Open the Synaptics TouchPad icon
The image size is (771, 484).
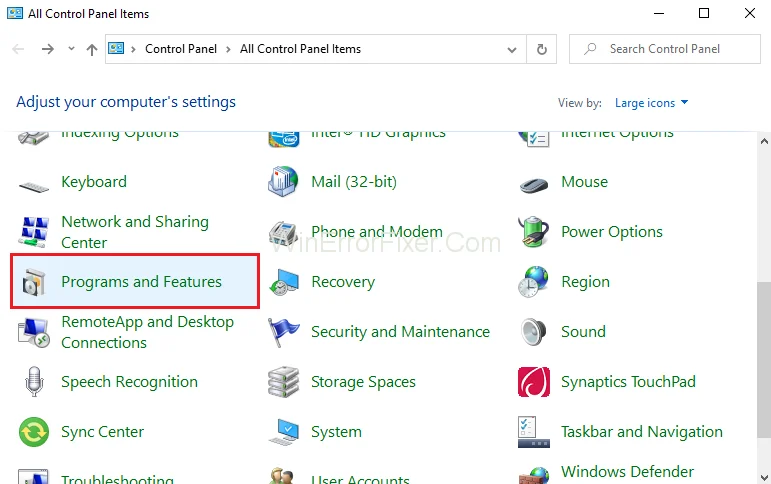[x=534, y=382]
